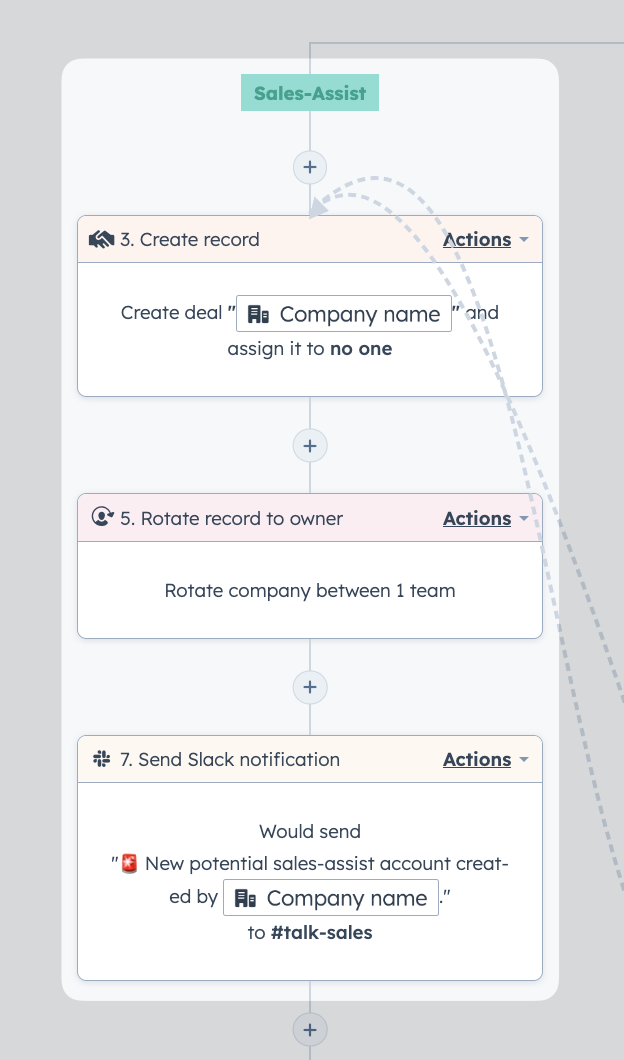
Task: Click the handshake deal icon on step 3
Action: point(101,239)
